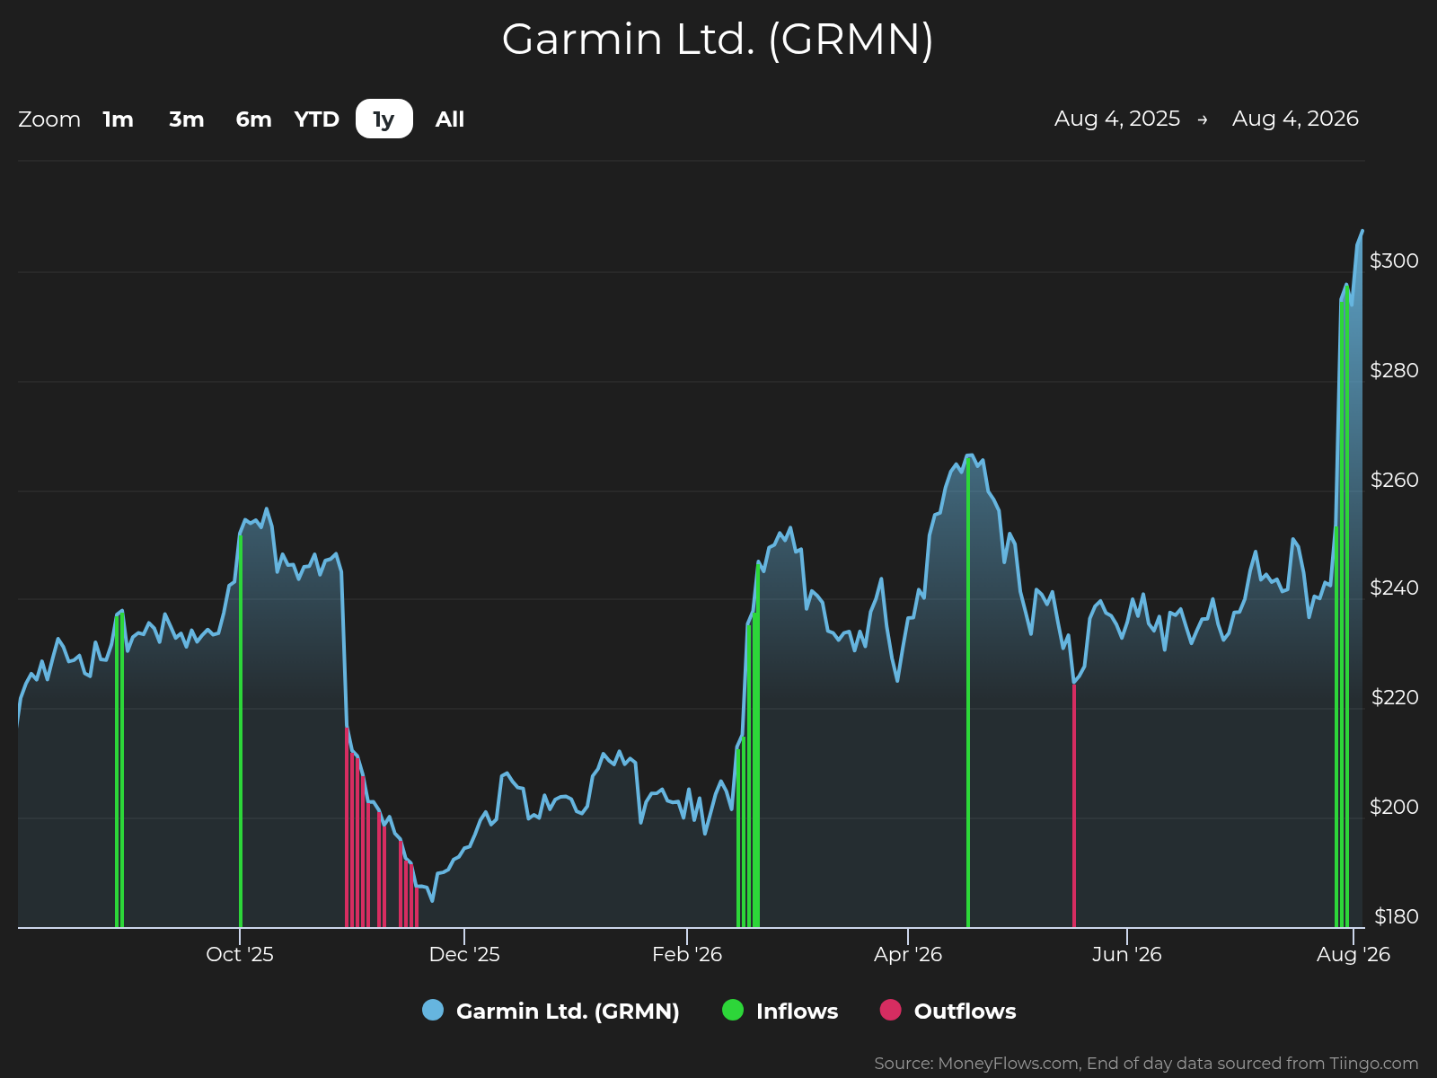Select the 1m zoom range
The width and height of the screenshot is (1437, 1078).
(118, 119)
